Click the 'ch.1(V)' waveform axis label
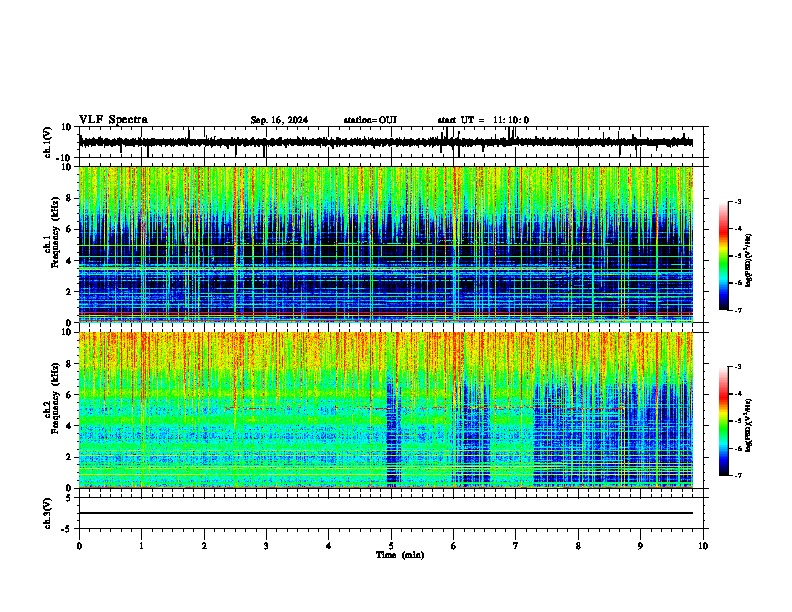792x612 pixels. [48, 142]
